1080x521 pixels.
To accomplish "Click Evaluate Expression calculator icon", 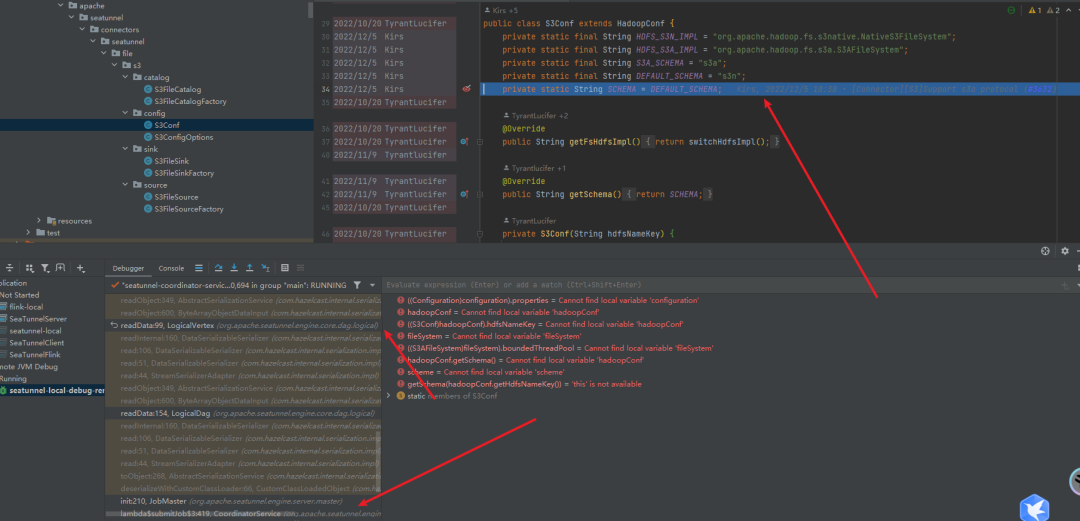I will [x=285, y=267].
